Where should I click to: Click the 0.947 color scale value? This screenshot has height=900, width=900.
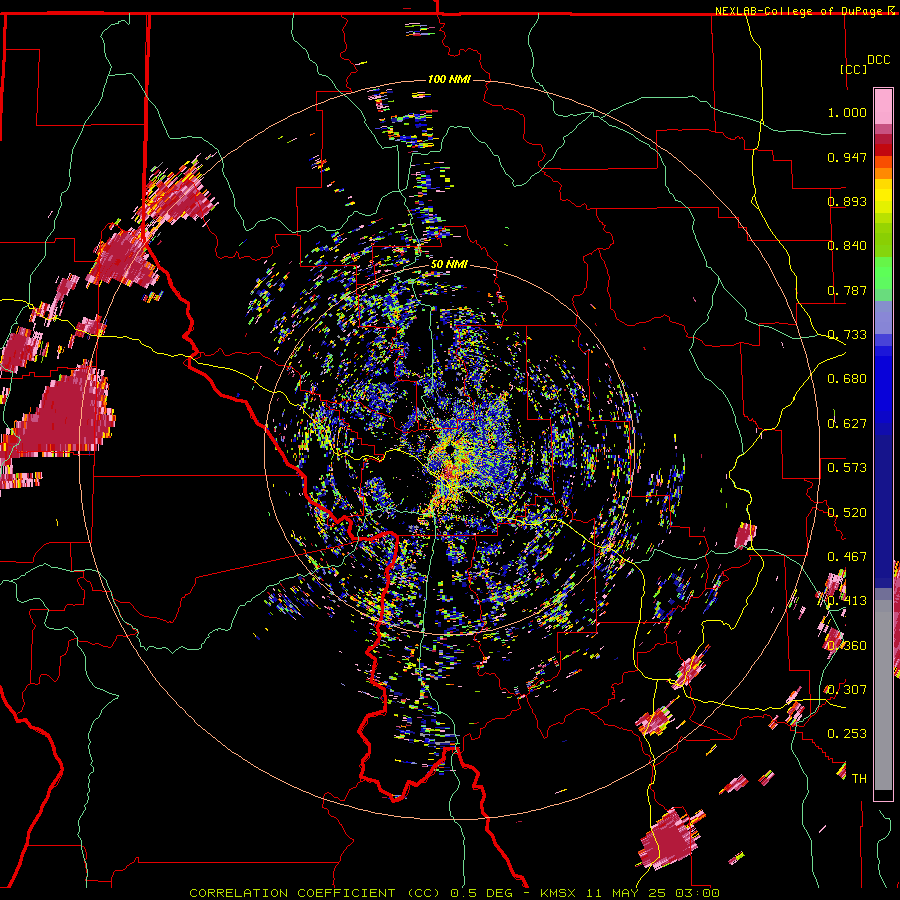coord(847,157)
